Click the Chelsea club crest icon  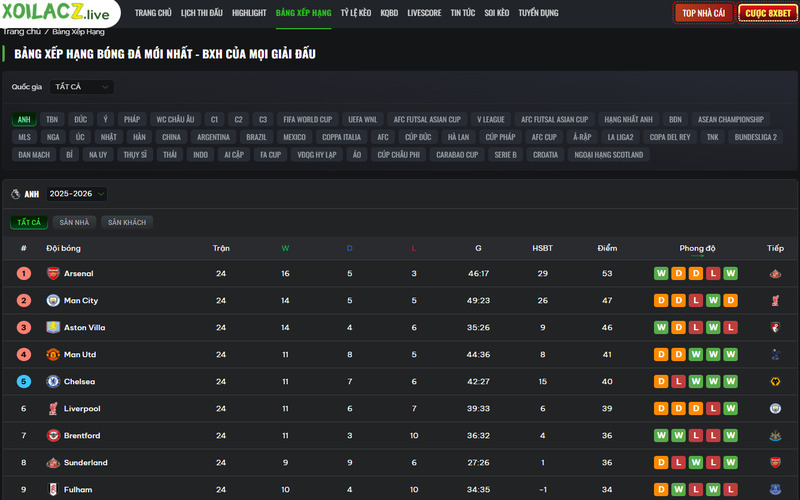(x=53, y=381)
